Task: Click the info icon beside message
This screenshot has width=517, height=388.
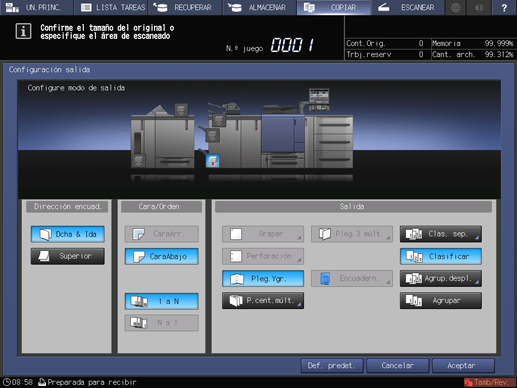Action: pyautogui.click(x=23, y=31)
